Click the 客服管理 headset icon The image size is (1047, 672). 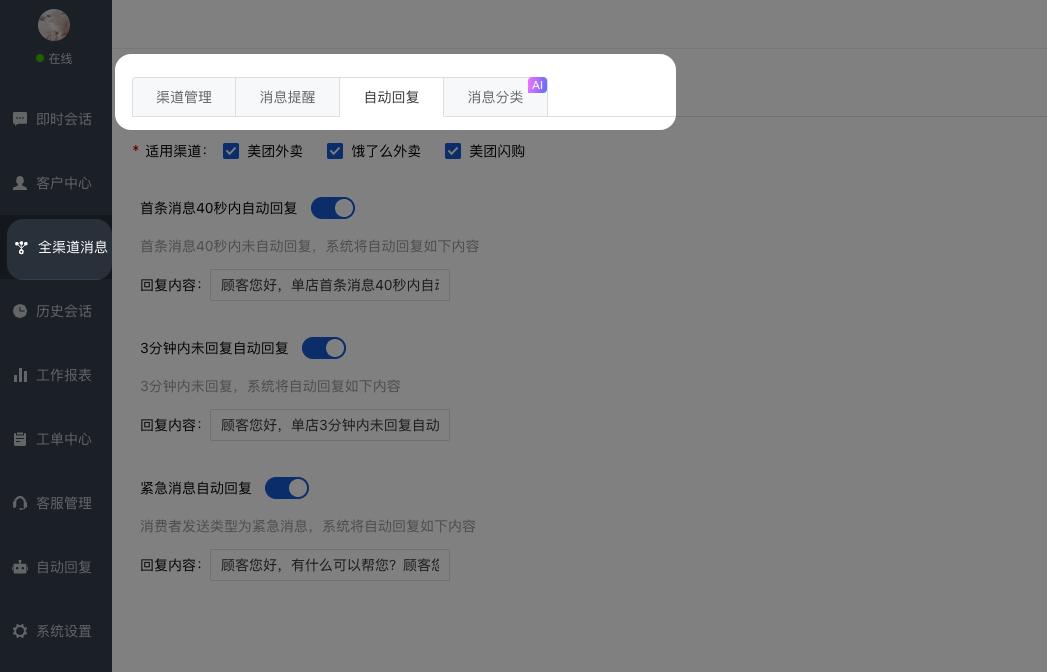[x=20, y=503]
